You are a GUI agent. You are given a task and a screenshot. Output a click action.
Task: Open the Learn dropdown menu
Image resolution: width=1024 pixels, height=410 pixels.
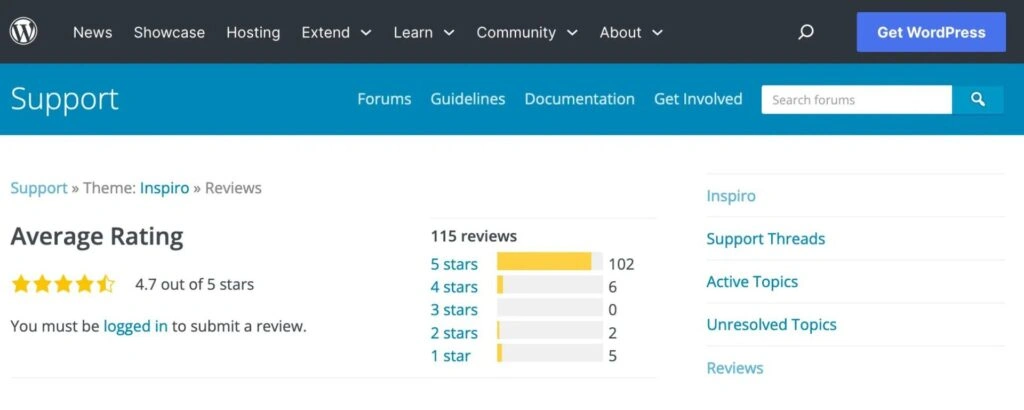coord(424,32)
